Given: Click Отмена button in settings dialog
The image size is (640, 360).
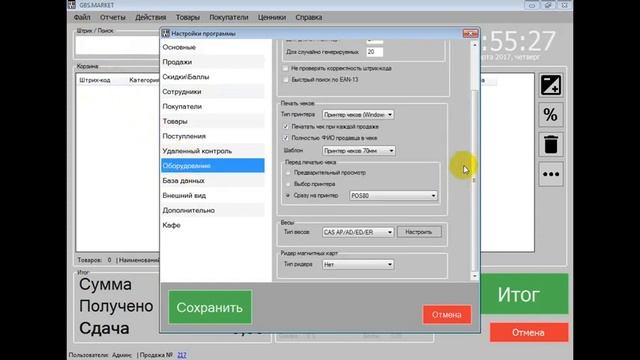Looking at the screenshot, I should point(447,315).
